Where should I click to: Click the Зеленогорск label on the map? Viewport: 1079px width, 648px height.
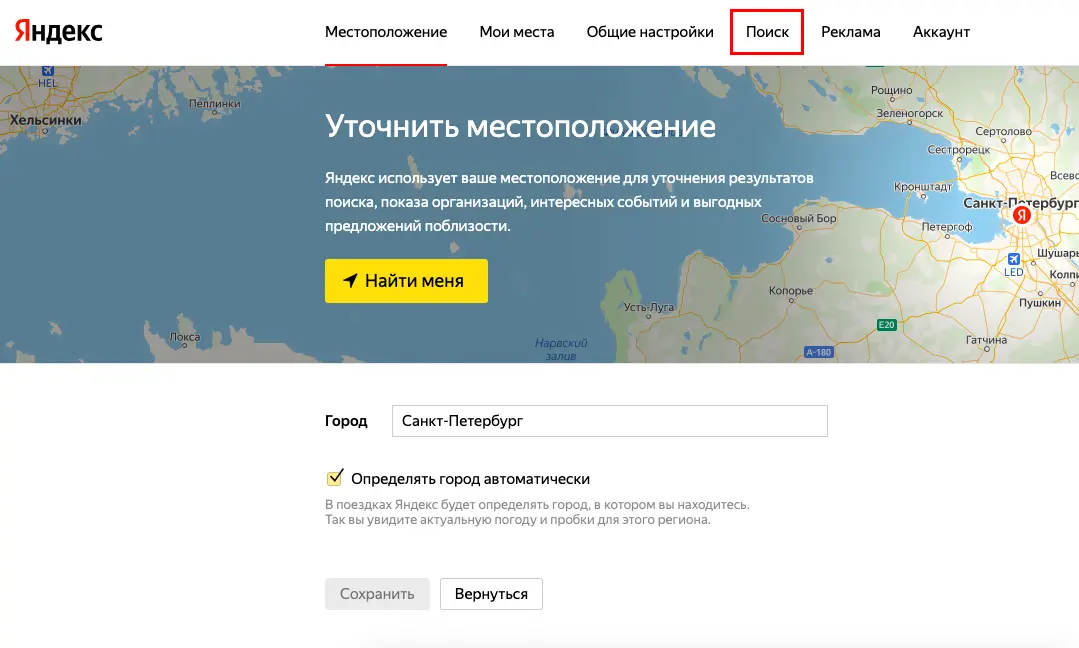pyautogui.click(x=910, y=113)
